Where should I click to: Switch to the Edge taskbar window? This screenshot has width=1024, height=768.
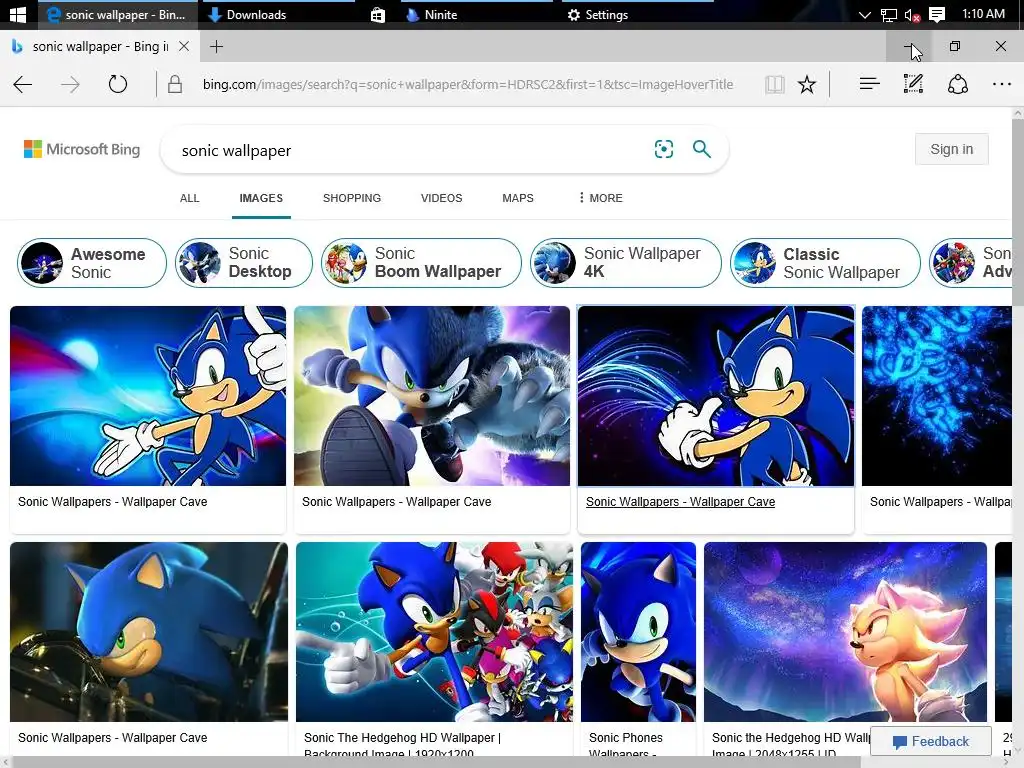coord(118,14)
